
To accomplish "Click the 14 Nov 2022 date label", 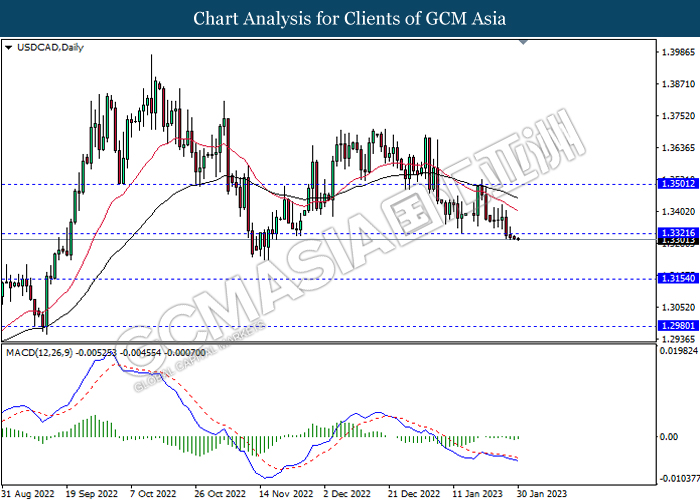I will tap(286, 494).
